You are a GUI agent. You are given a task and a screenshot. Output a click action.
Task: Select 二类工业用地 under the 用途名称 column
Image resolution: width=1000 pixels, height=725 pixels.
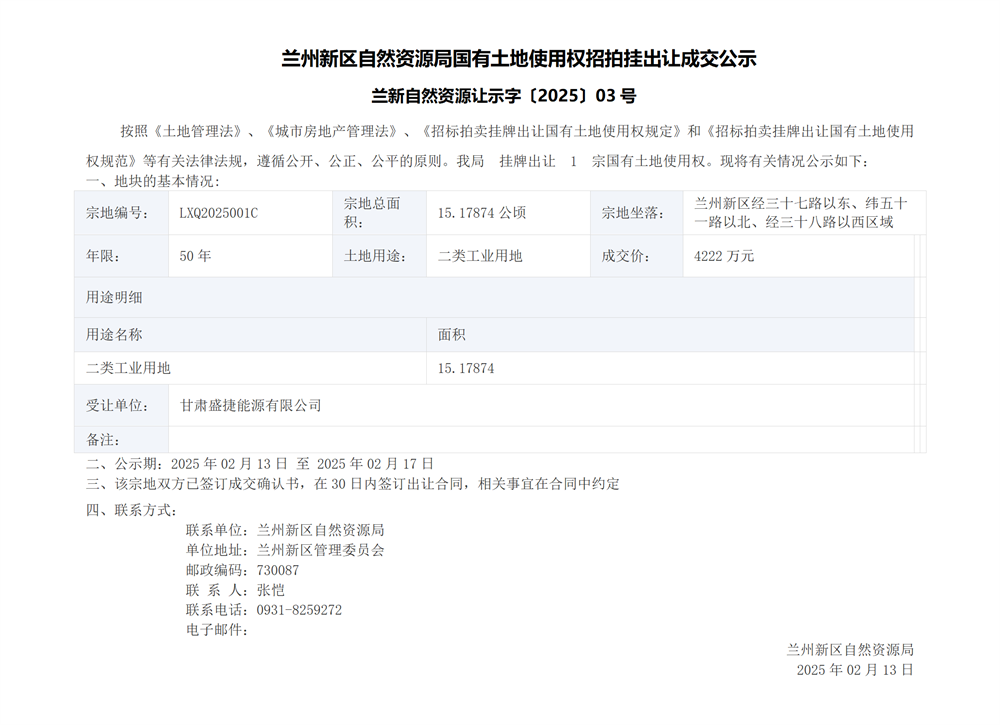pos(128,368)
